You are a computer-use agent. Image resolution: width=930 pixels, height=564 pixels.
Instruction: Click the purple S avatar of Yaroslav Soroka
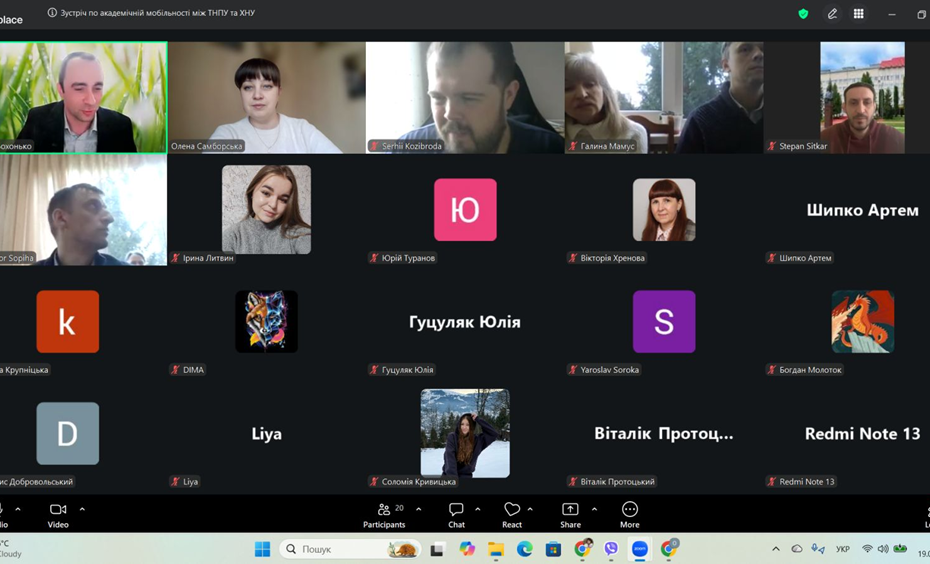click(664, 322)
